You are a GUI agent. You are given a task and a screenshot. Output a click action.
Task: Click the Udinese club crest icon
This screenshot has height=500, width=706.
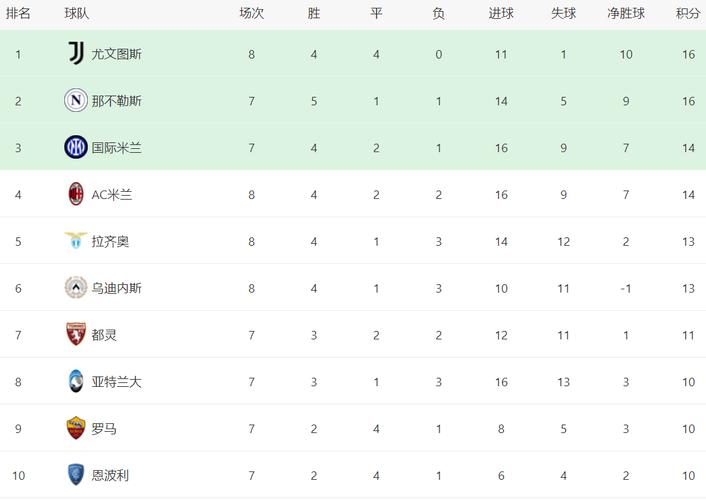coord(76,287)
